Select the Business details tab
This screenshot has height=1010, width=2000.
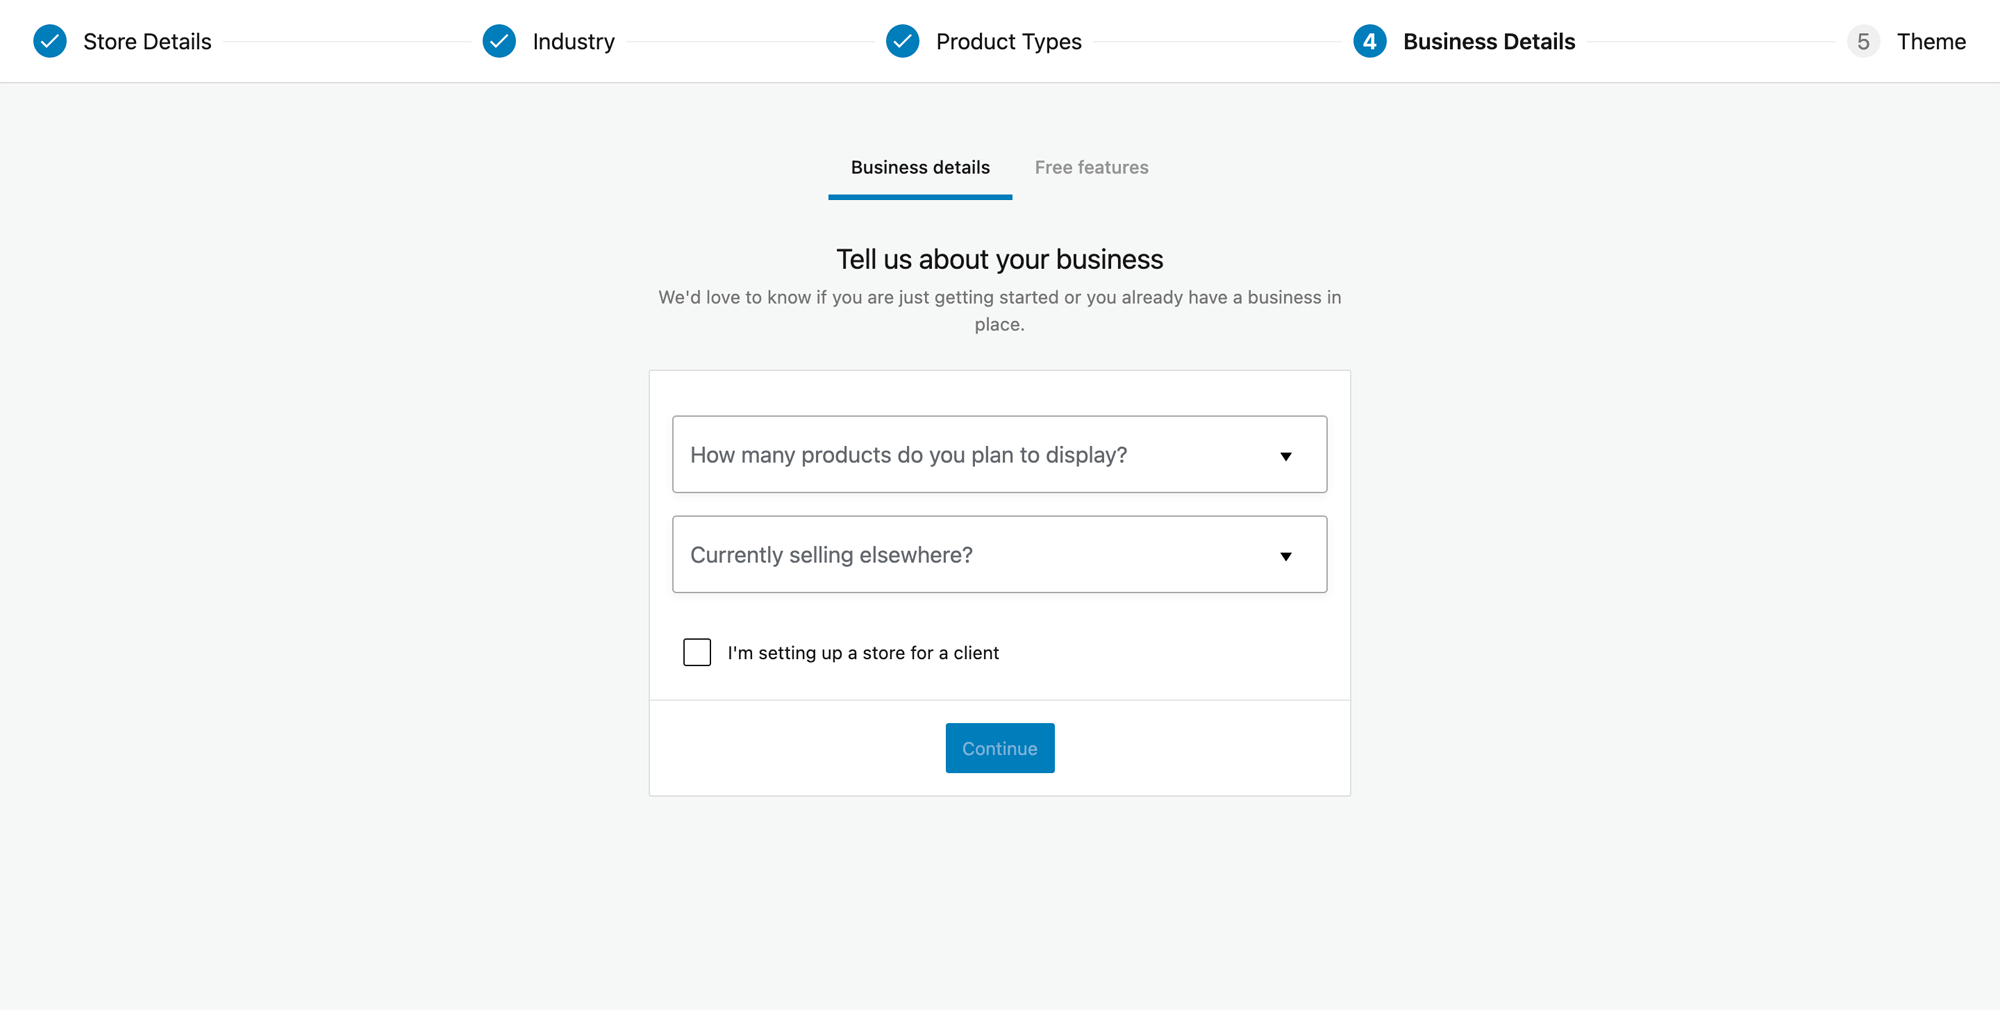pos(920,167)
